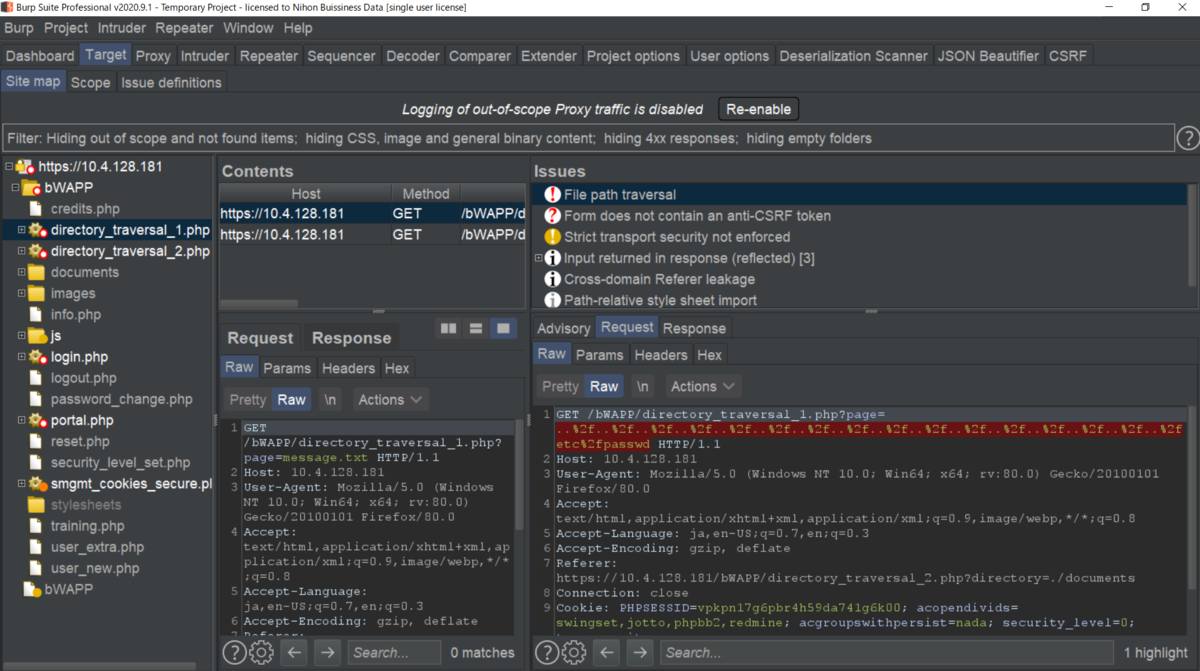
Task: Click the Re-enable logging button
Action: coord(758,109)
